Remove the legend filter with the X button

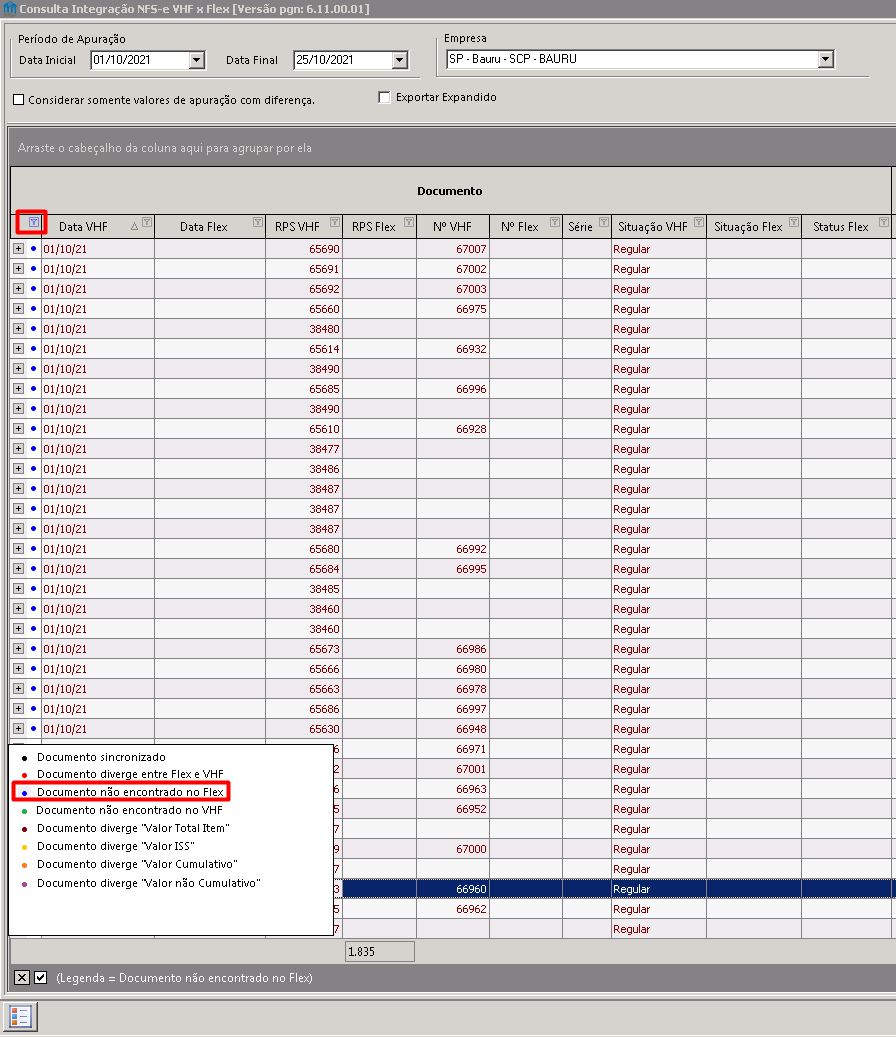pyautogui.click(x=22, y=977)
